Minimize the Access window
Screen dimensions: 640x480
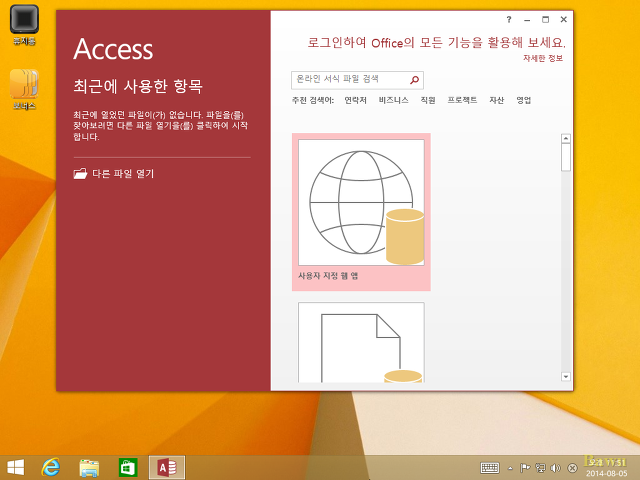[527, 20]
